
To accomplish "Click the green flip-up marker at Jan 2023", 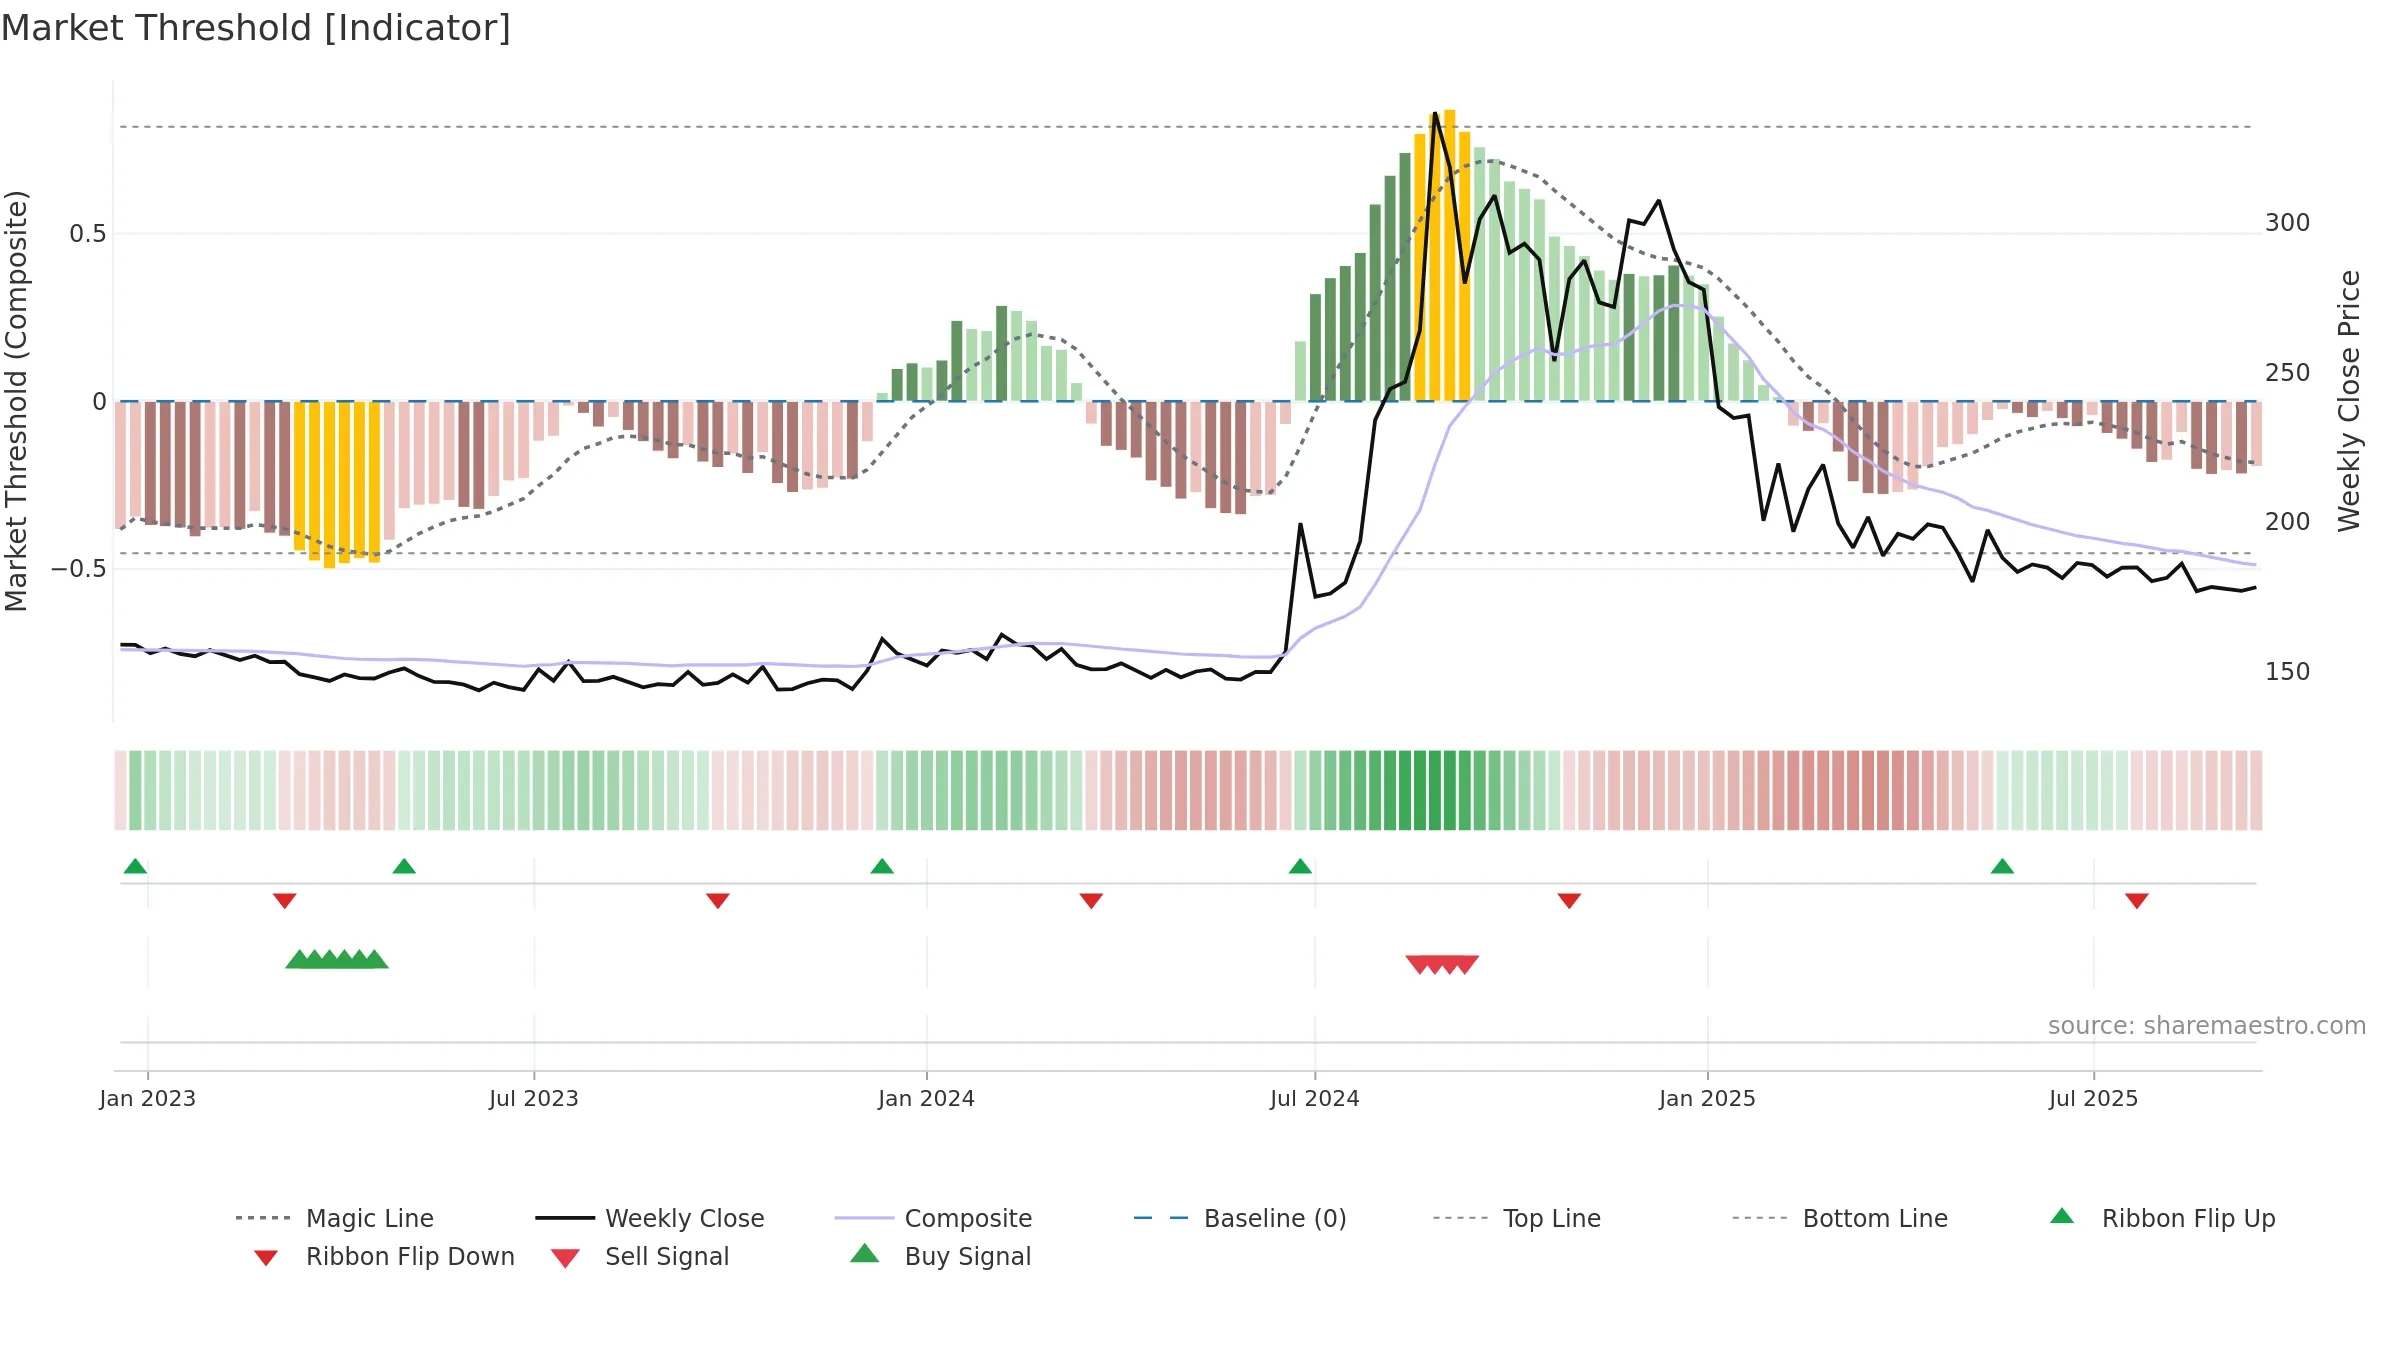I will point(135,866).
